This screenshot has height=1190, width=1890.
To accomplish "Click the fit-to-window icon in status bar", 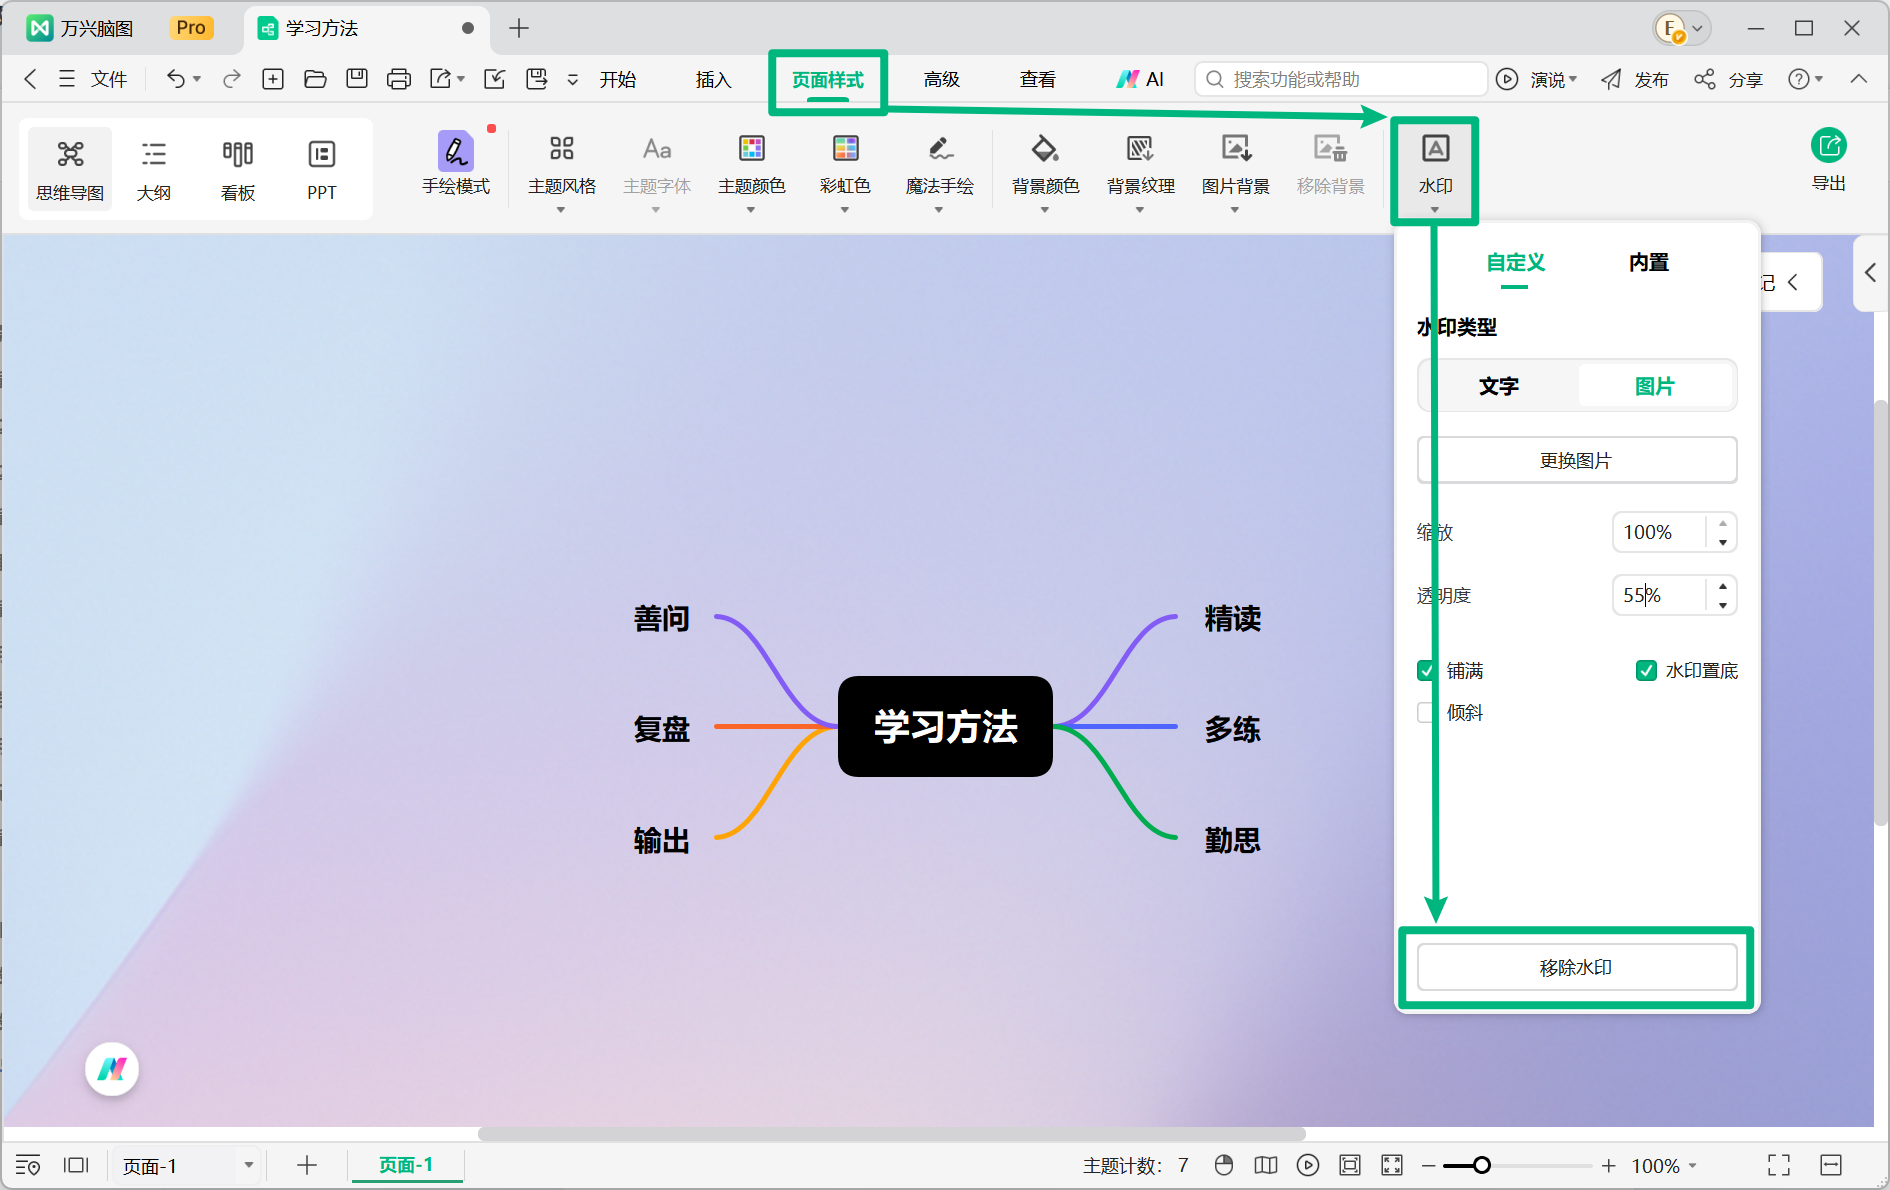I will (1350, 1165).
